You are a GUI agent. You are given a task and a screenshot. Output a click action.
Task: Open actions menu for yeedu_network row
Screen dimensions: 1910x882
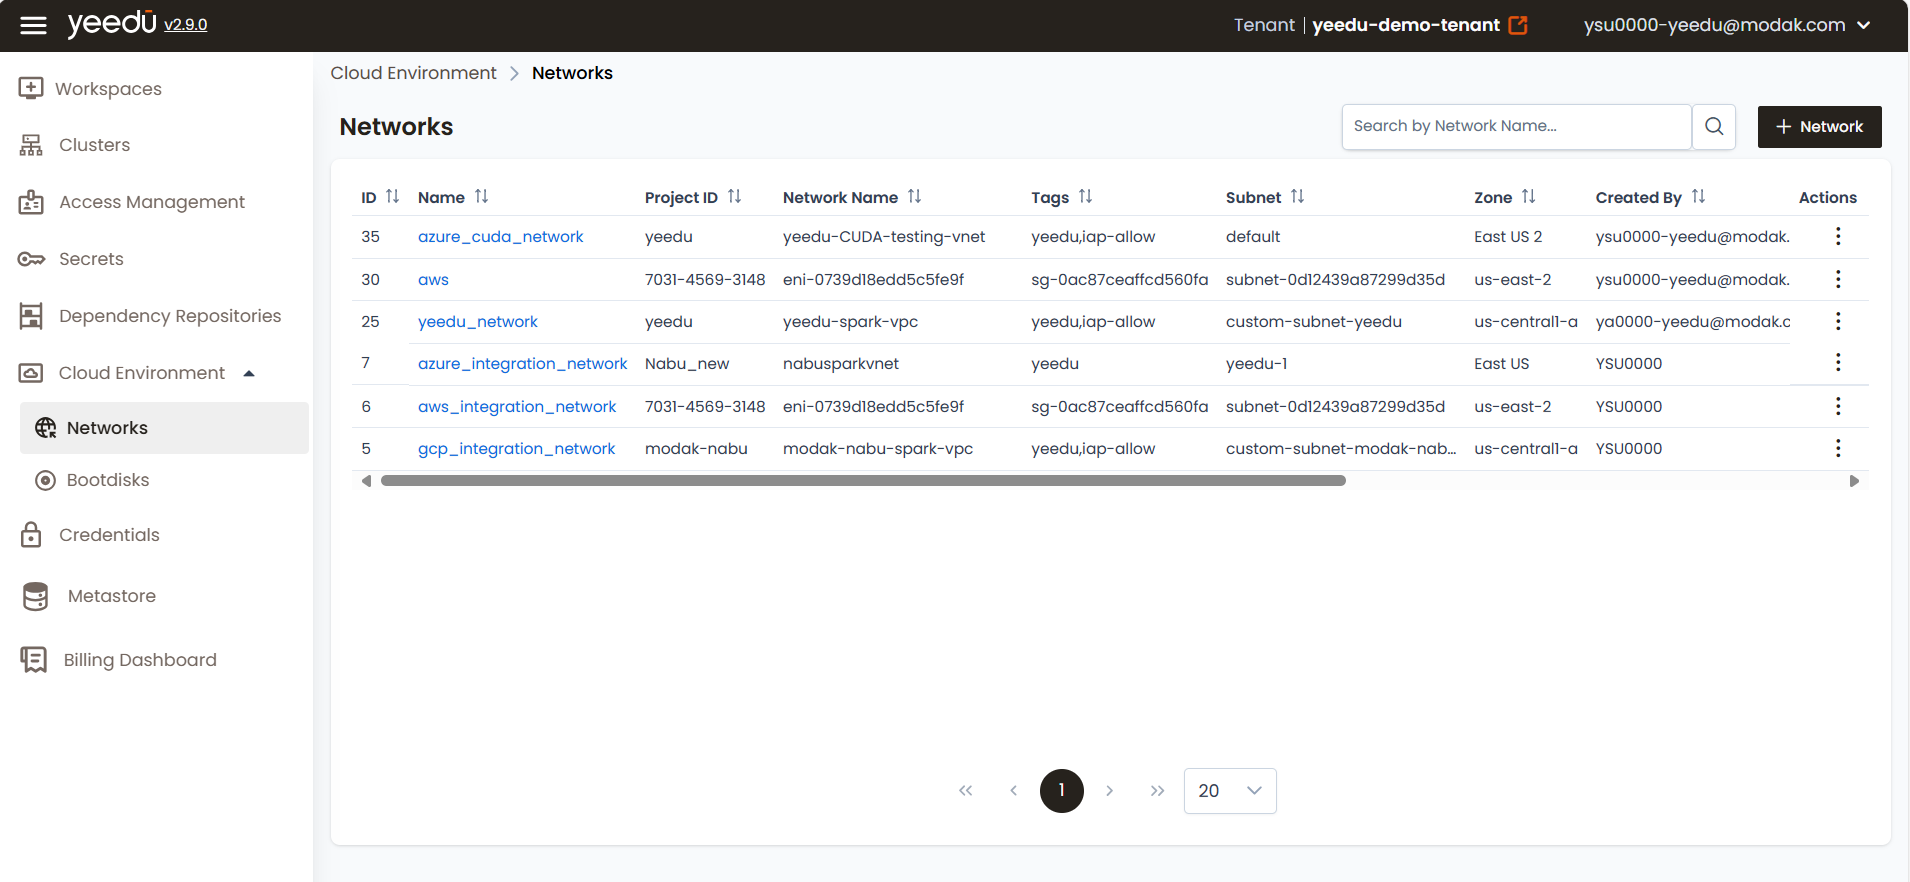click(x=1838, y=321)
